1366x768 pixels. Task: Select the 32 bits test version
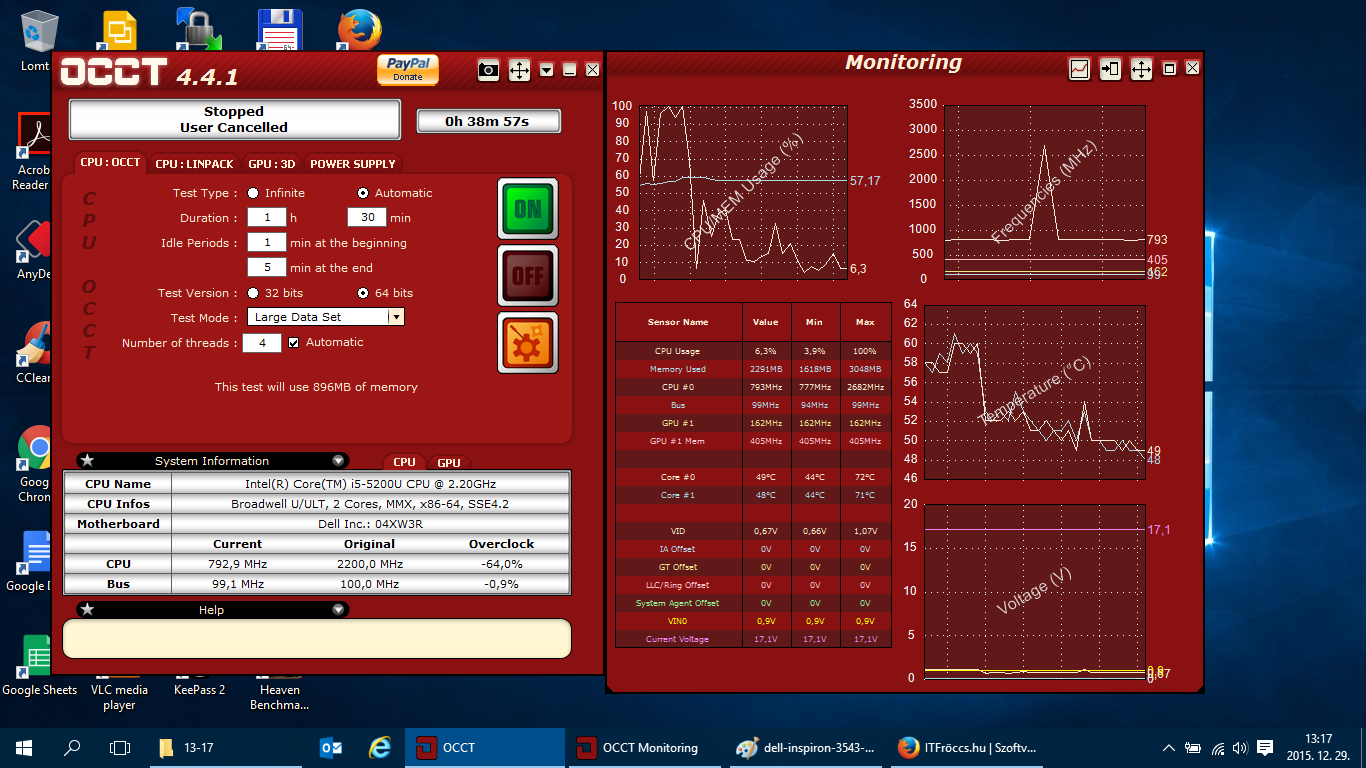253,293
